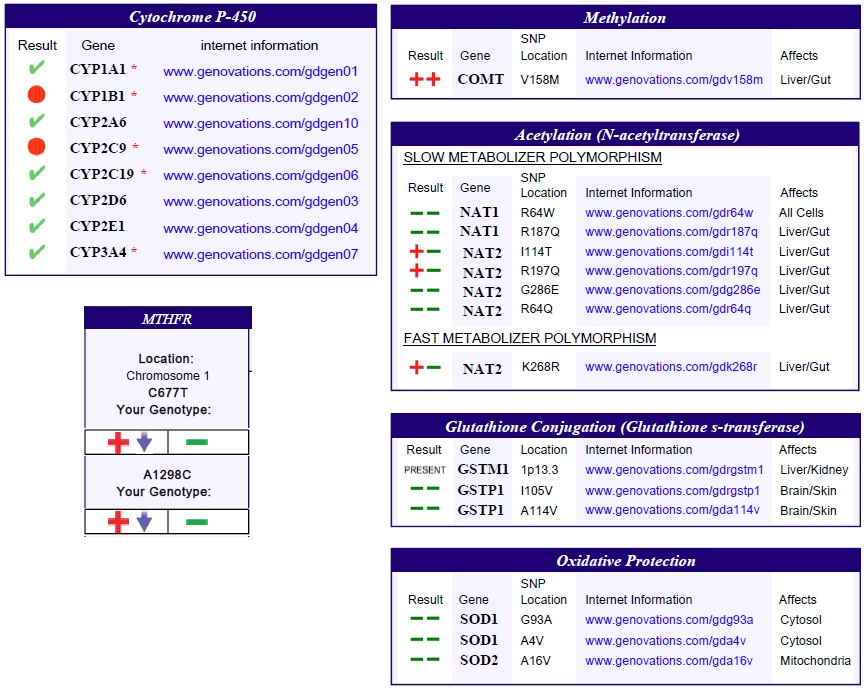Open the www.genovations.com/gdr187q link

[671, 232]
